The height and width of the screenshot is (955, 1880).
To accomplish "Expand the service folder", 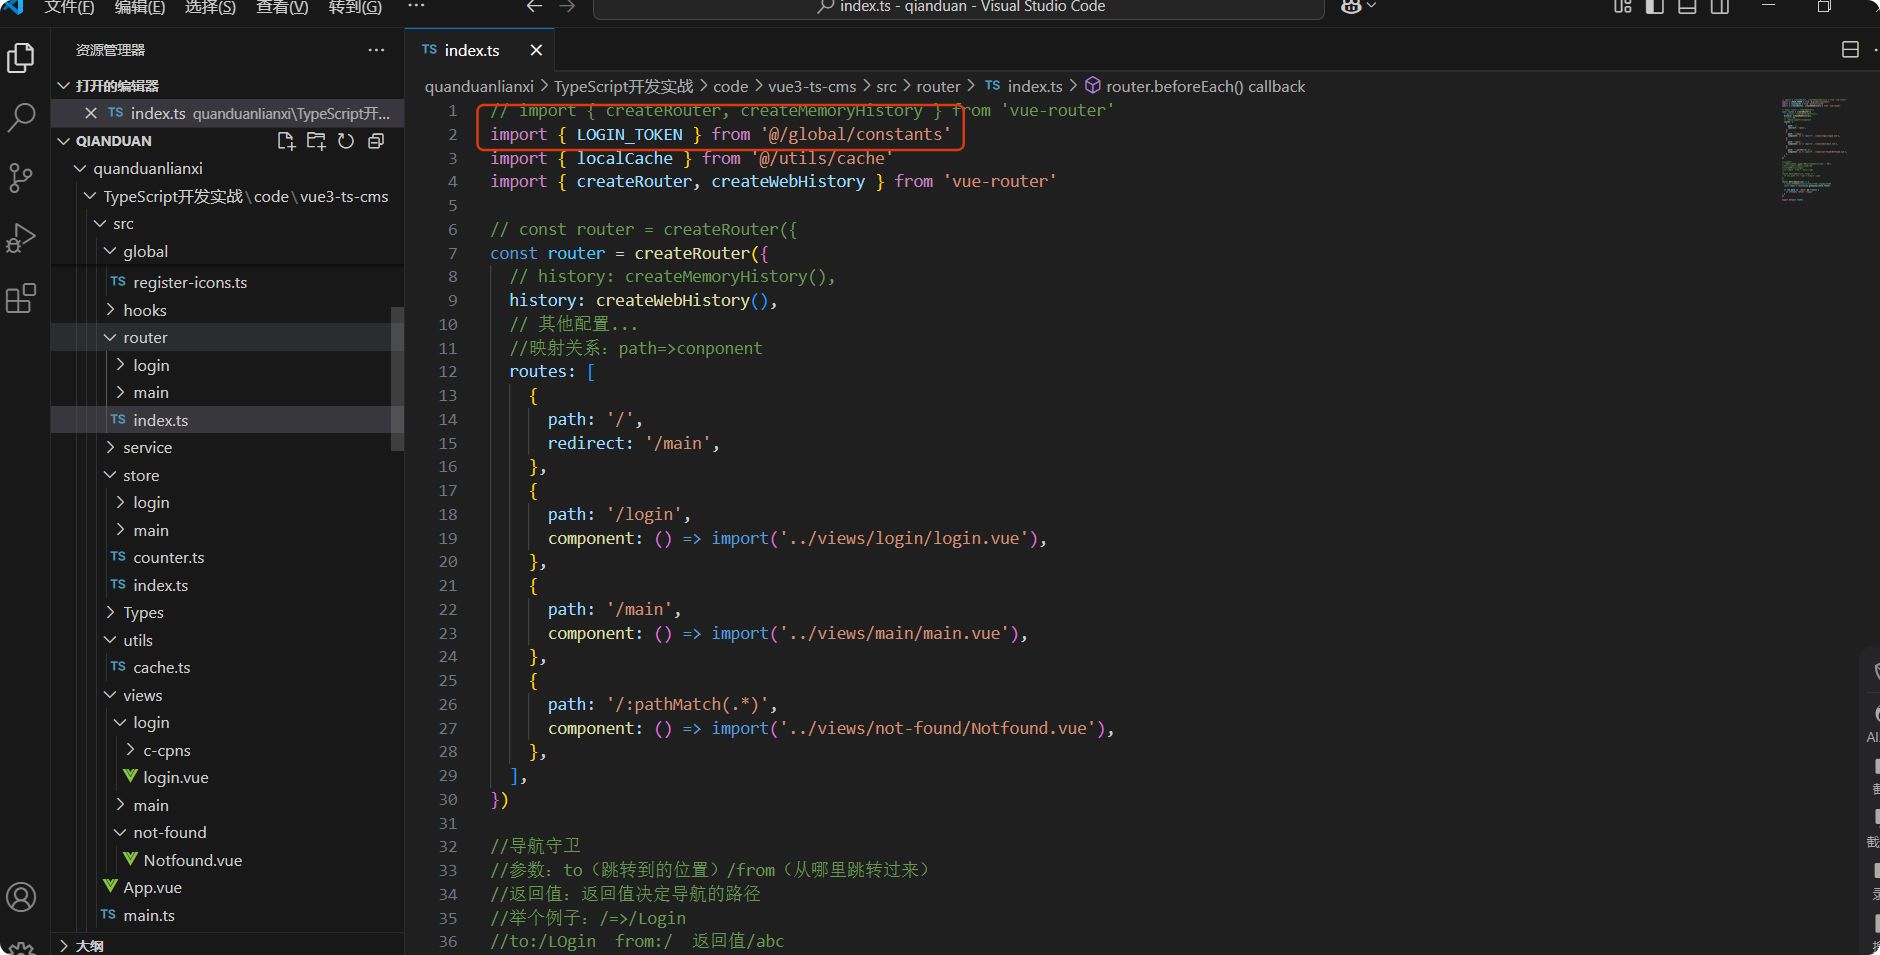I will coord(147,447).
